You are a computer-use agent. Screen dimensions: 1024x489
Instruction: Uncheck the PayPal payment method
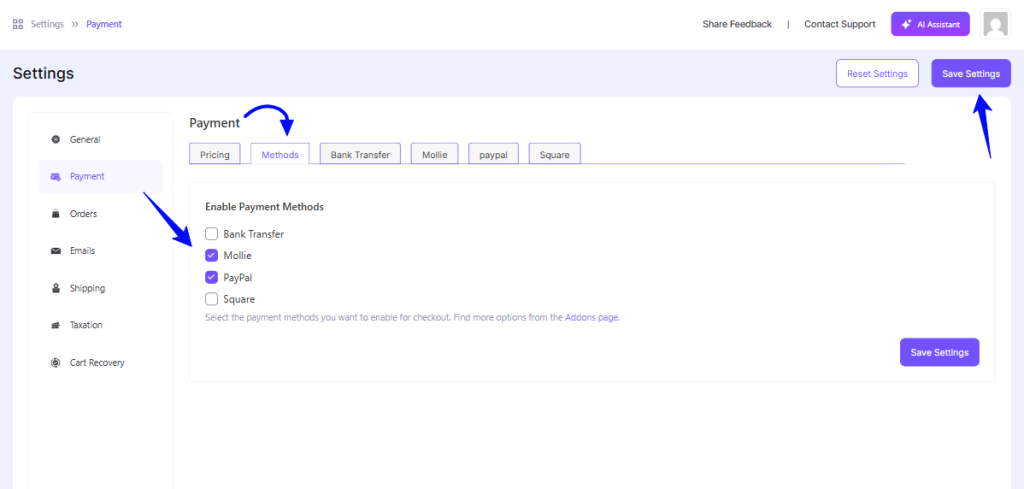pos(212,277)
